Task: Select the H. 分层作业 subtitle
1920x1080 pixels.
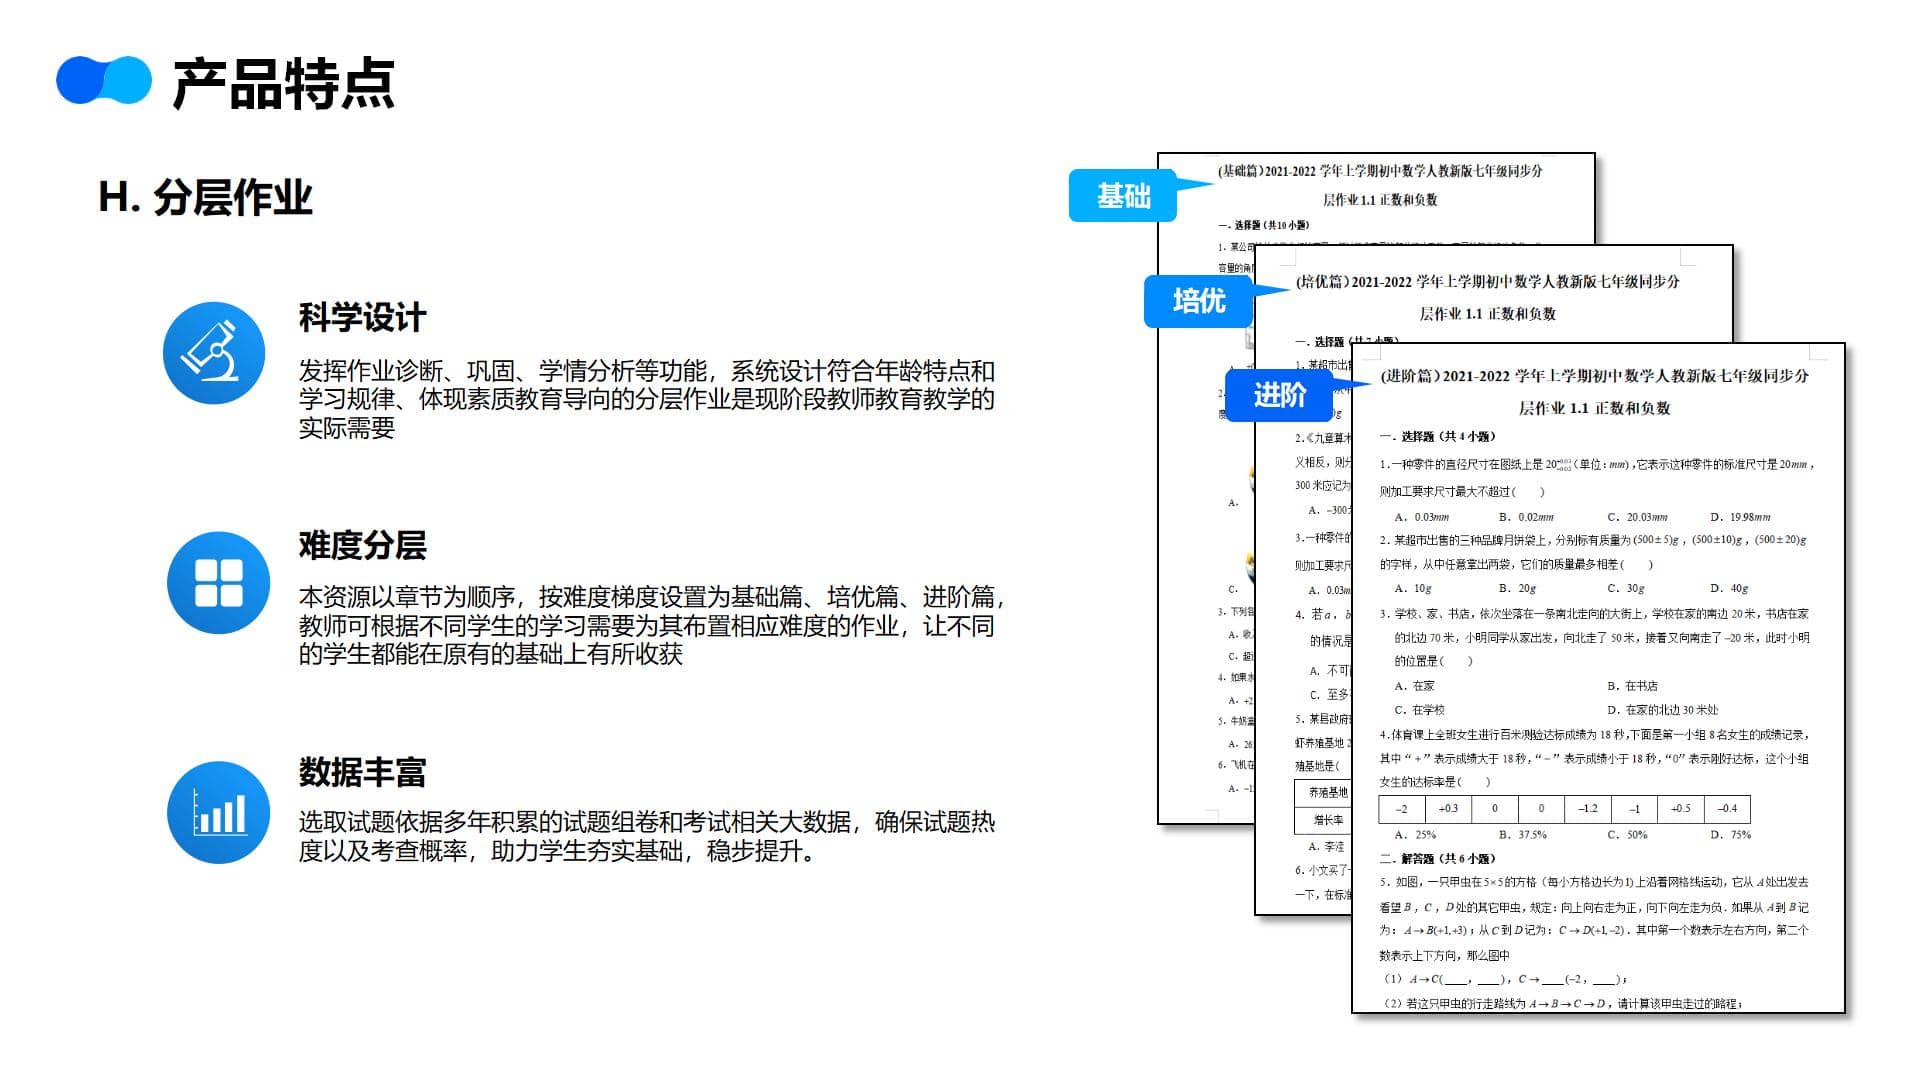Action: (206, 197)
